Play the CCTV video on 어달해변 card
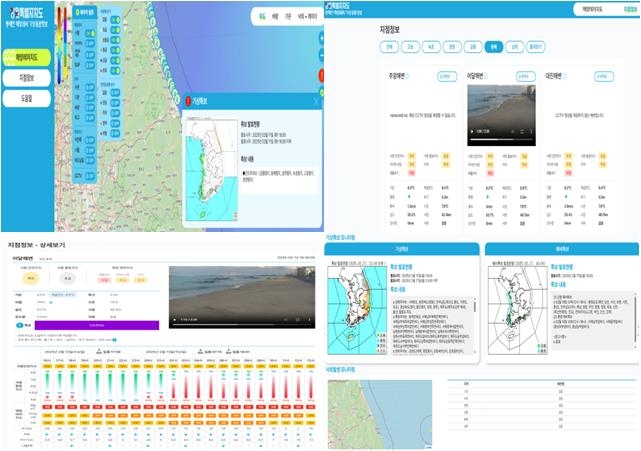The height and width of the screenshot is (451, 641). coord(473,131)
